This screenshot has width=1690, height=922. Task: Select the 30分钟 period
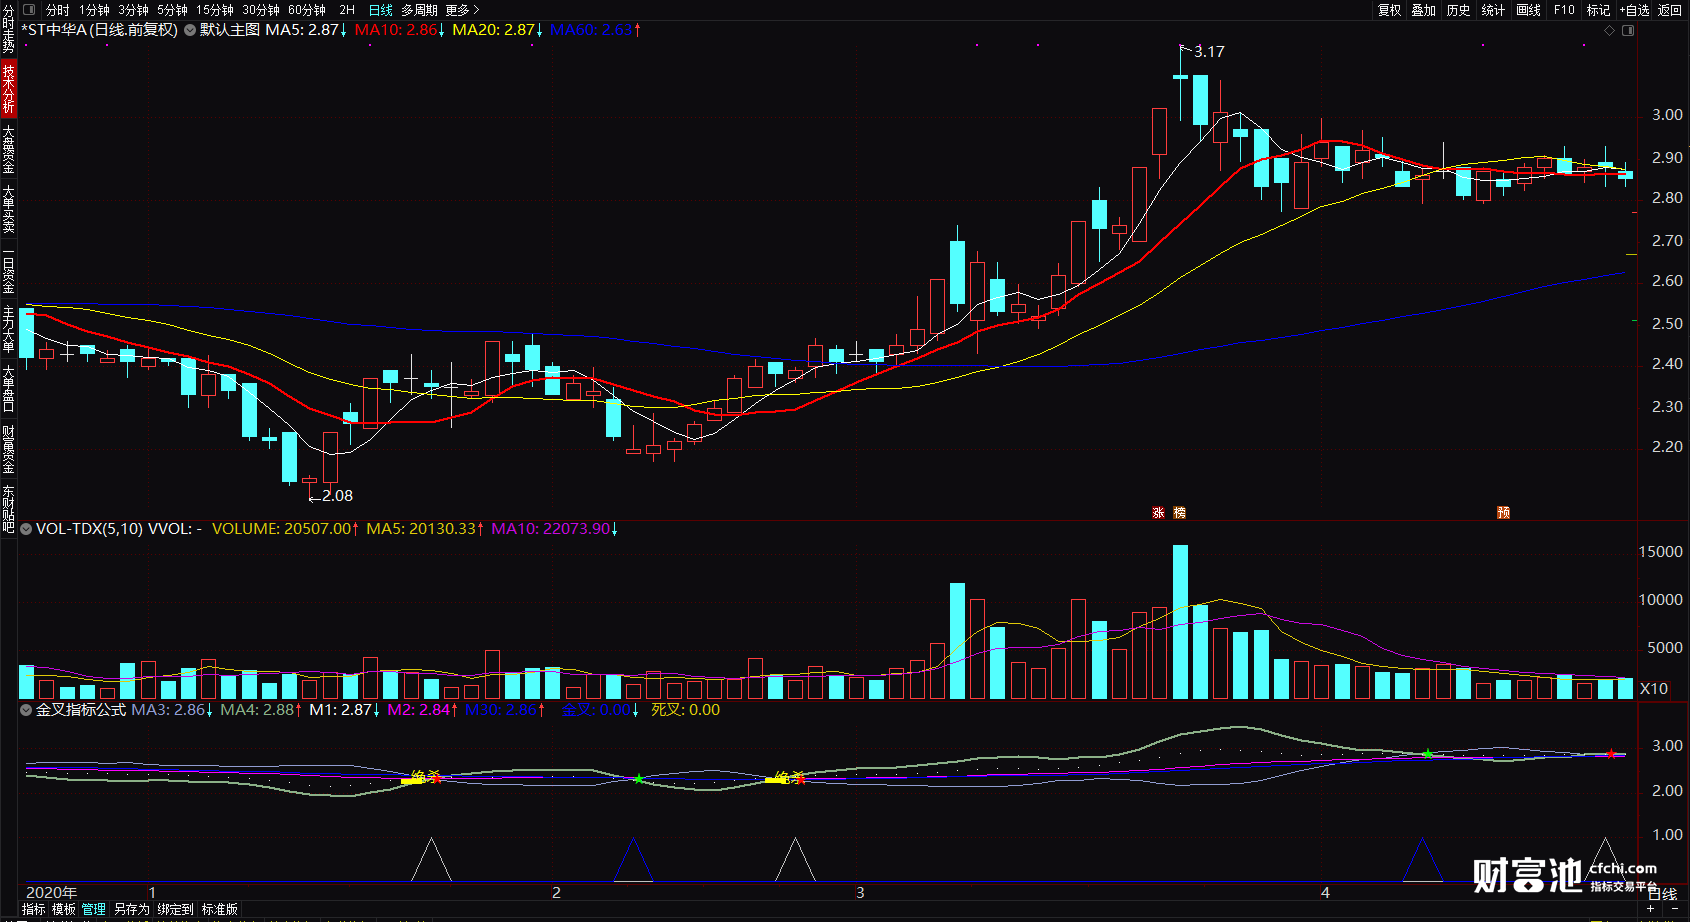[x=261, y=10]
